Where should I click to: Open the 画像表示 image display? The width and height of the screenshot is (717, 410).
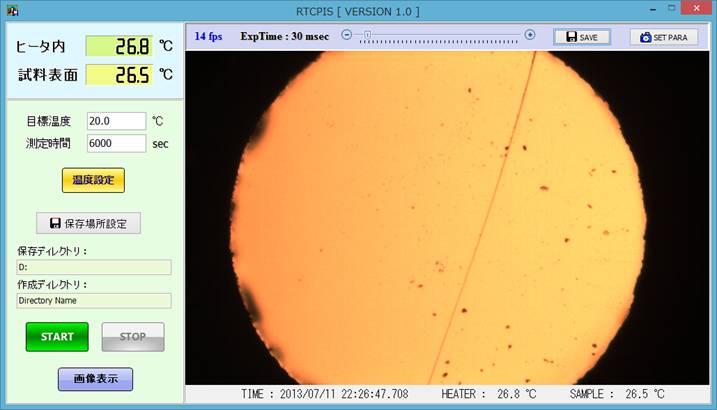95,379
